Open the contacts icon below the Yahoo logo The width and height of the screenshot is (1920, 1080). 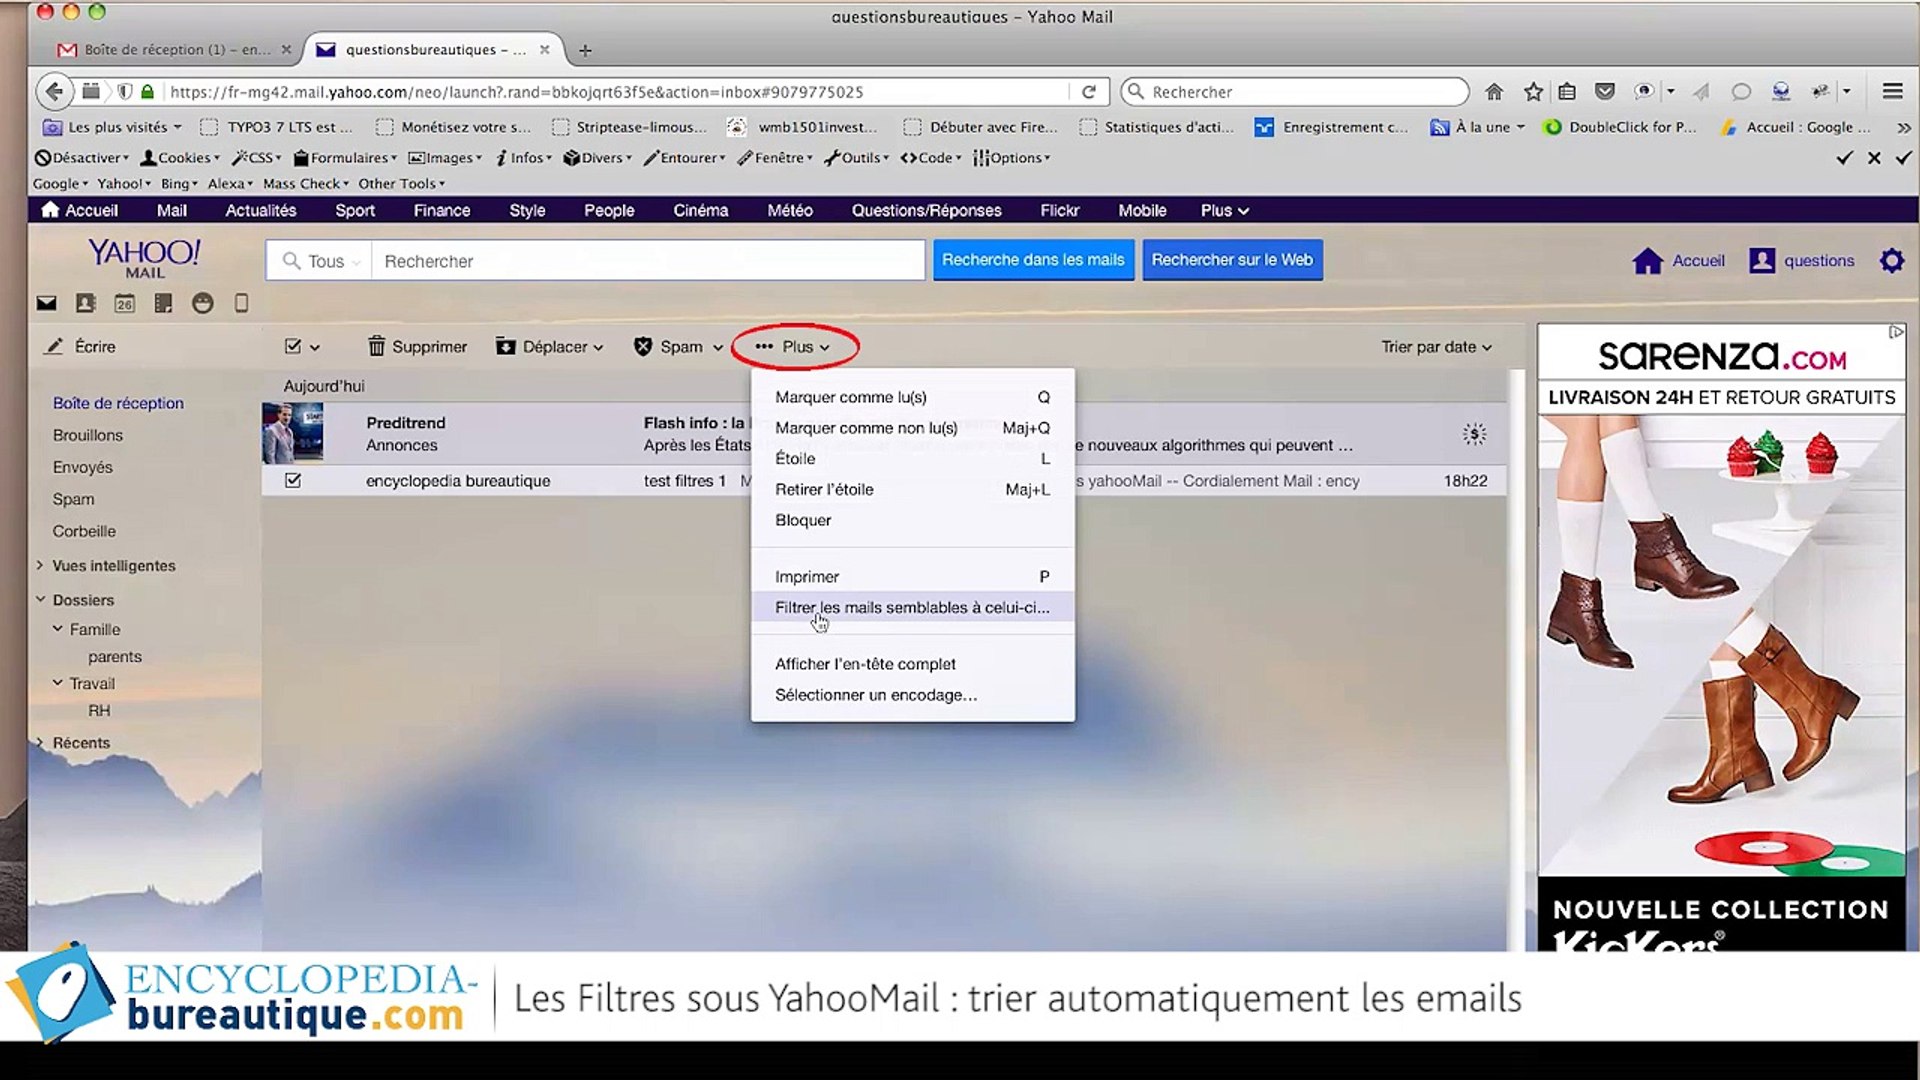[x=85, y=303]
